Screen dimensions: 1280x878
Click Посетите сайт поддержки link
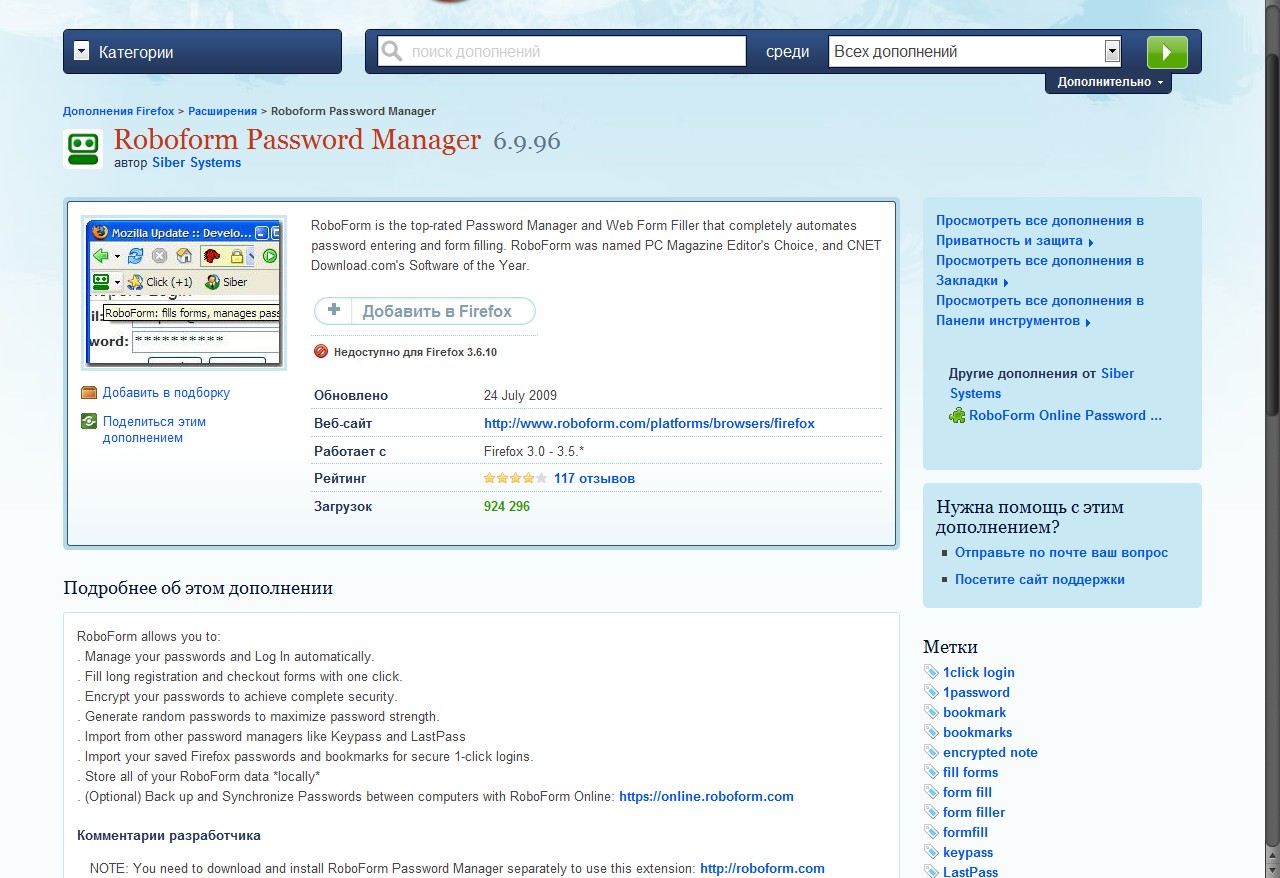click(1040, 580)
